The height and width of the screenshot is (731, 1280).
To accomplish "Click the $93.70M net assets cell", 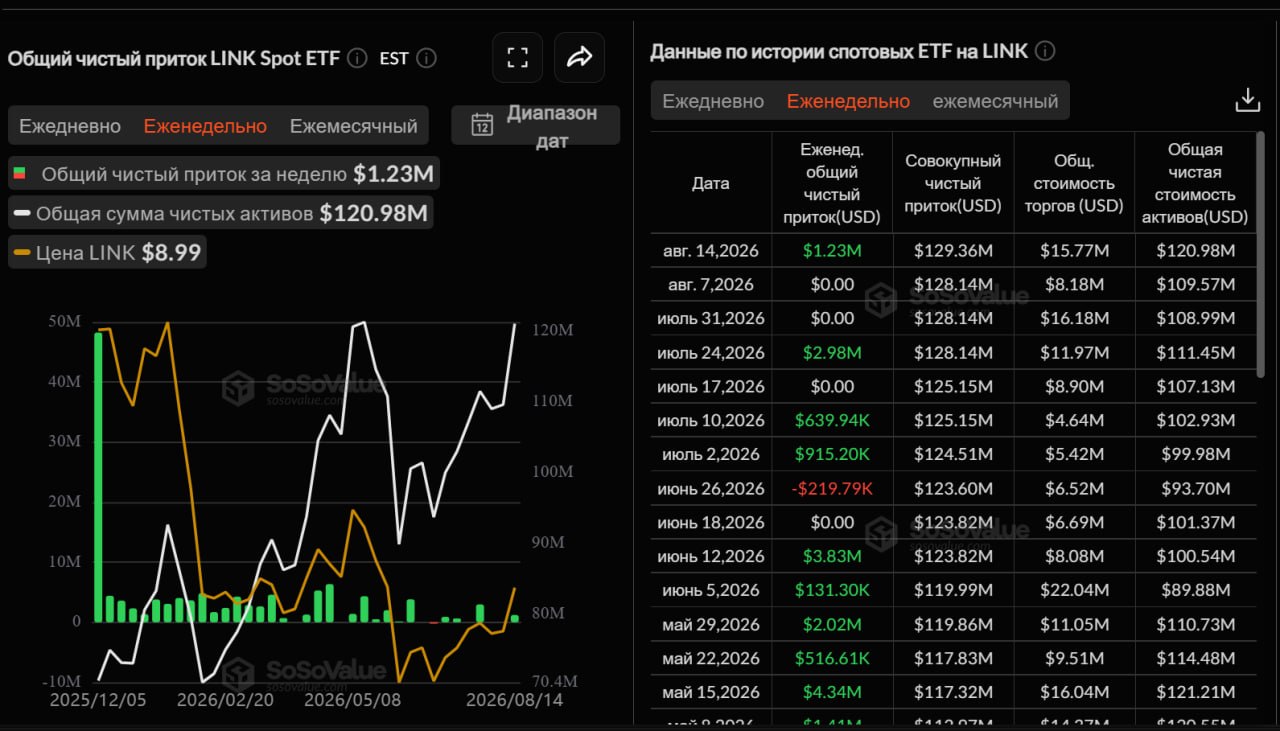I will tap(1195, 489).
